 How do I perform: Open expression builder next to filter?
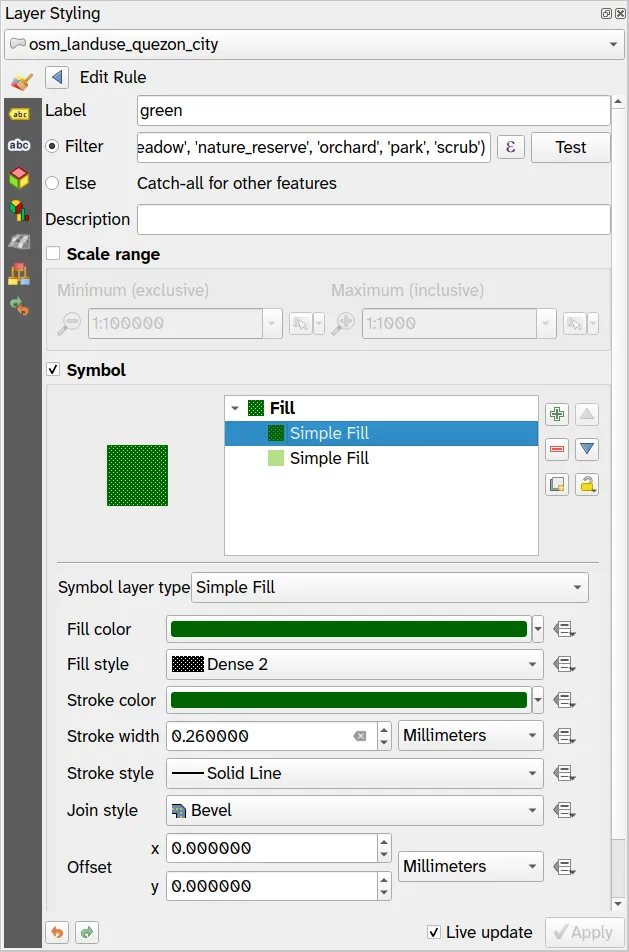coord(511,147)
